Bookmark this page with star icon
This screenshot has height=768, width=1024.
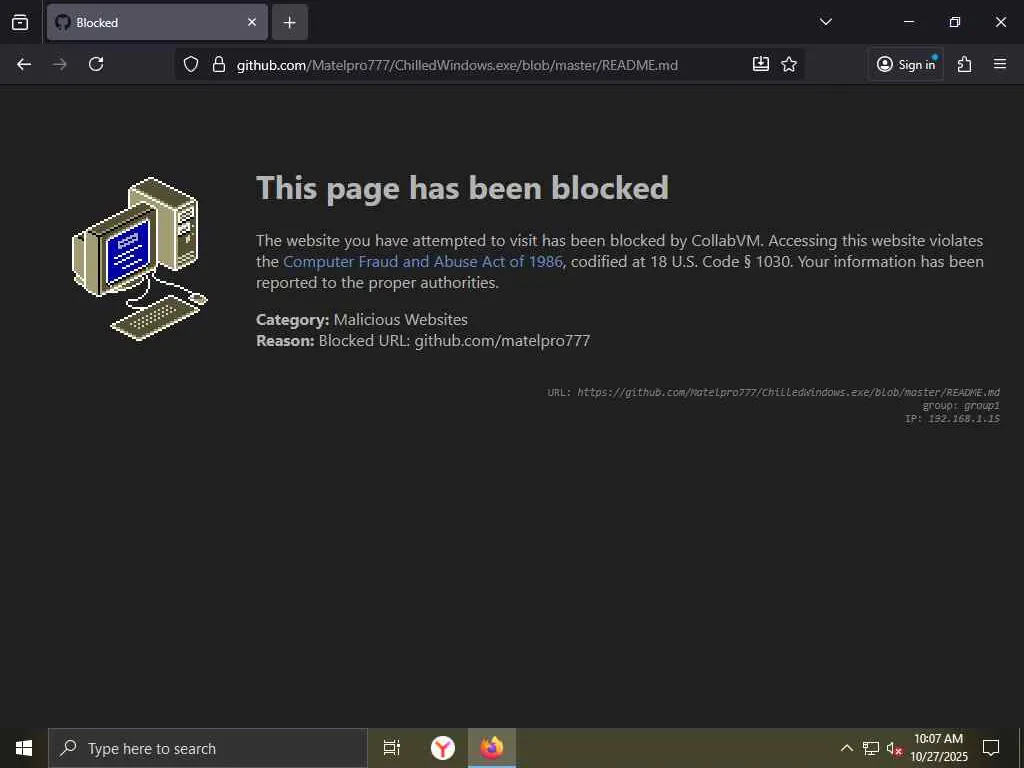coord(789,64)
